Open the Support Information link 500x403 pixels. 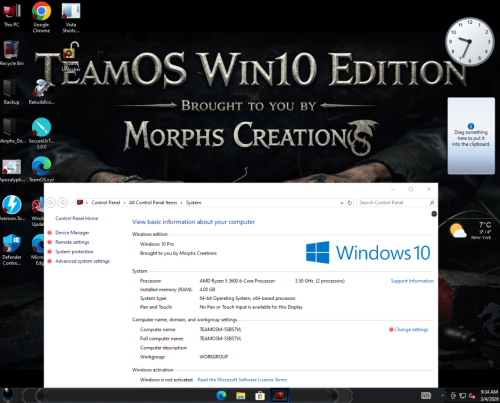point(412,281)
